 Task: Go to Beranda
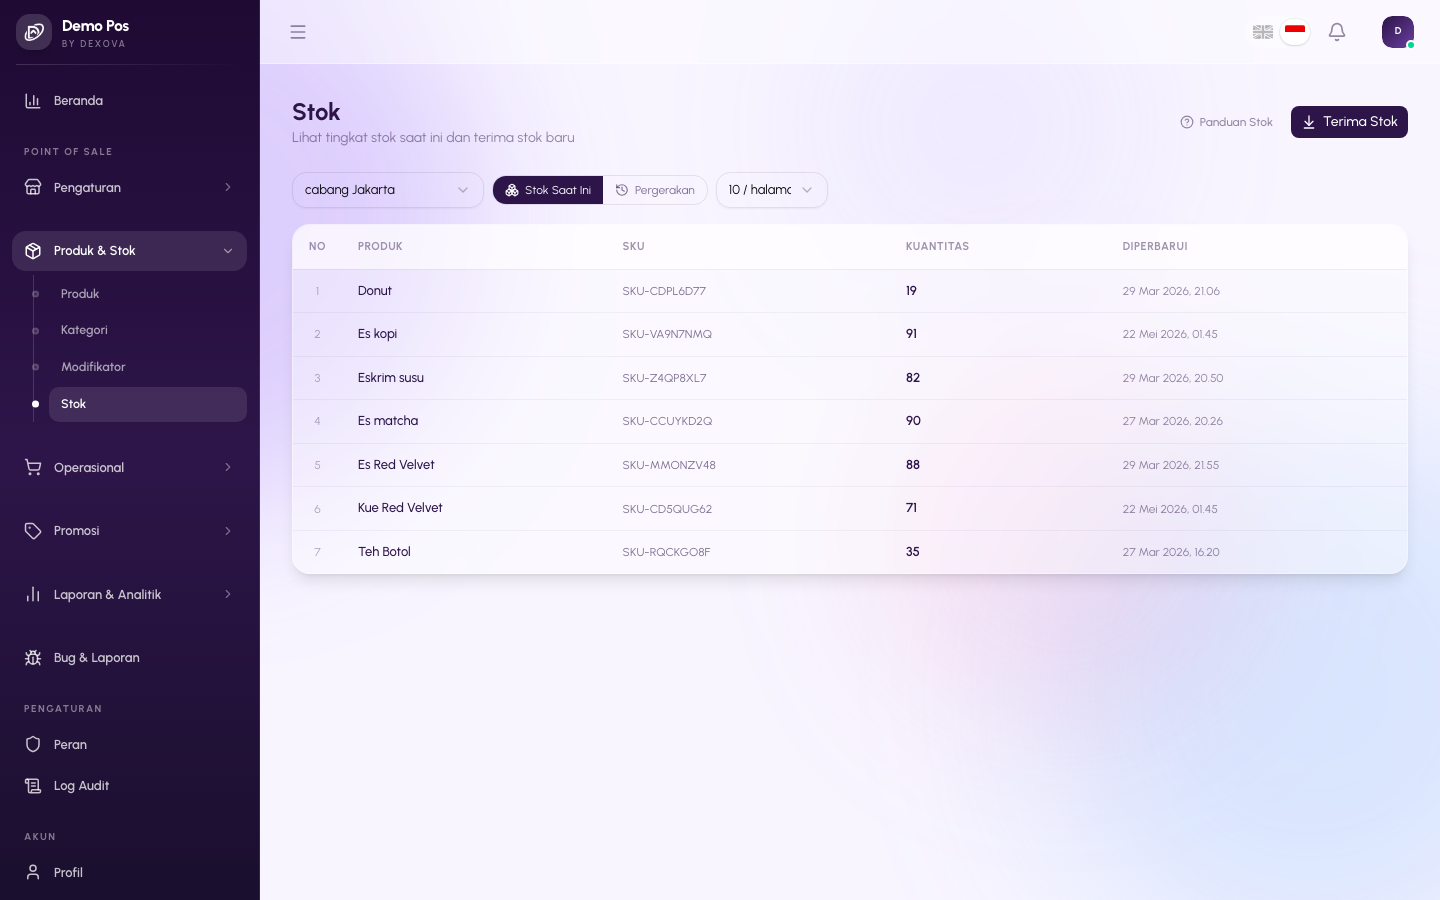pos(129,101)
